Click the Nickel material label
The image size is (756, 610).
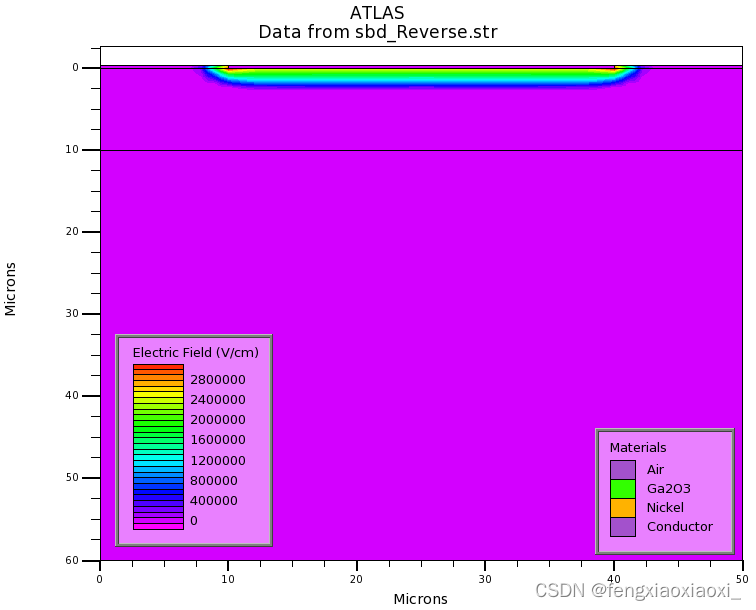pyautogui.click(x=665, y=507)
